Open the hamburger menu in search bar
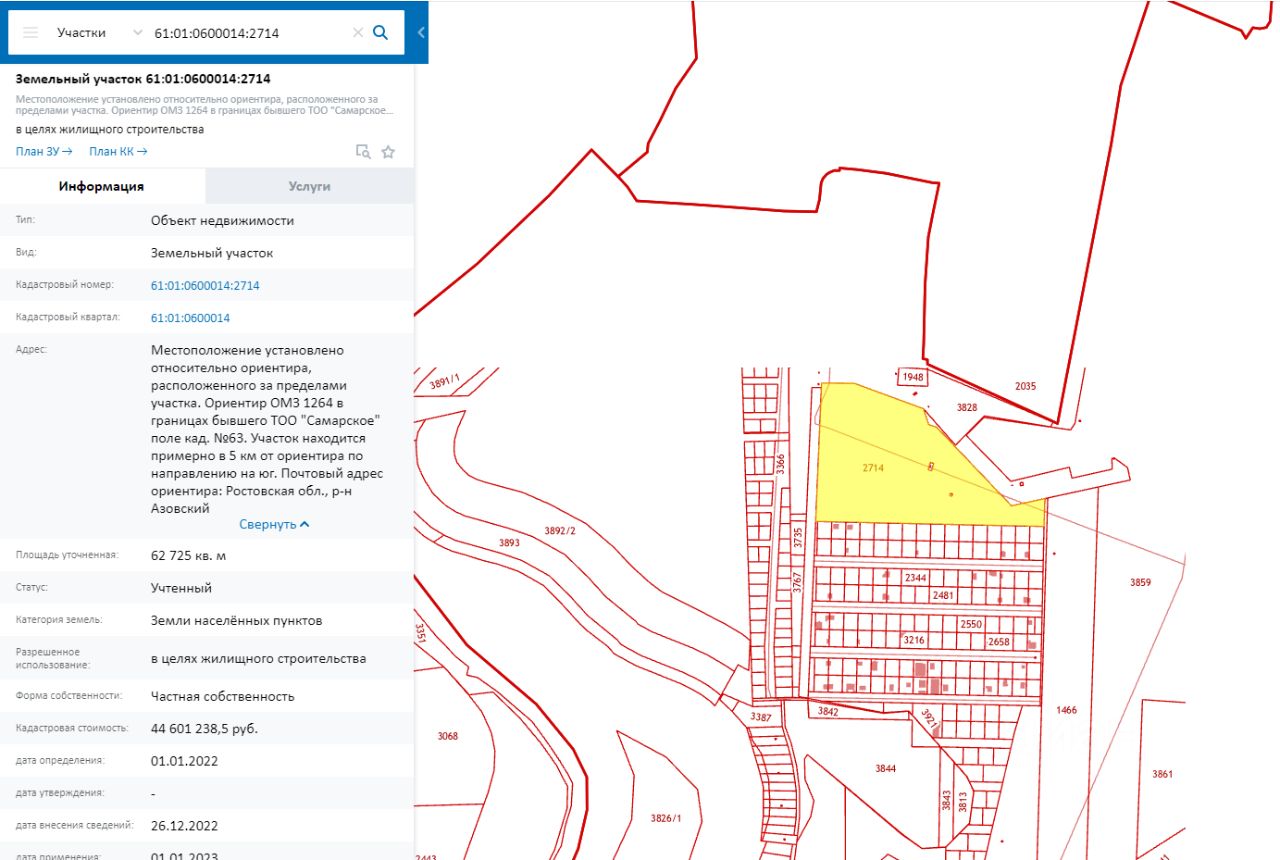Image resolution: width=1280 pixels, height=860 pixels. point(31,33)
